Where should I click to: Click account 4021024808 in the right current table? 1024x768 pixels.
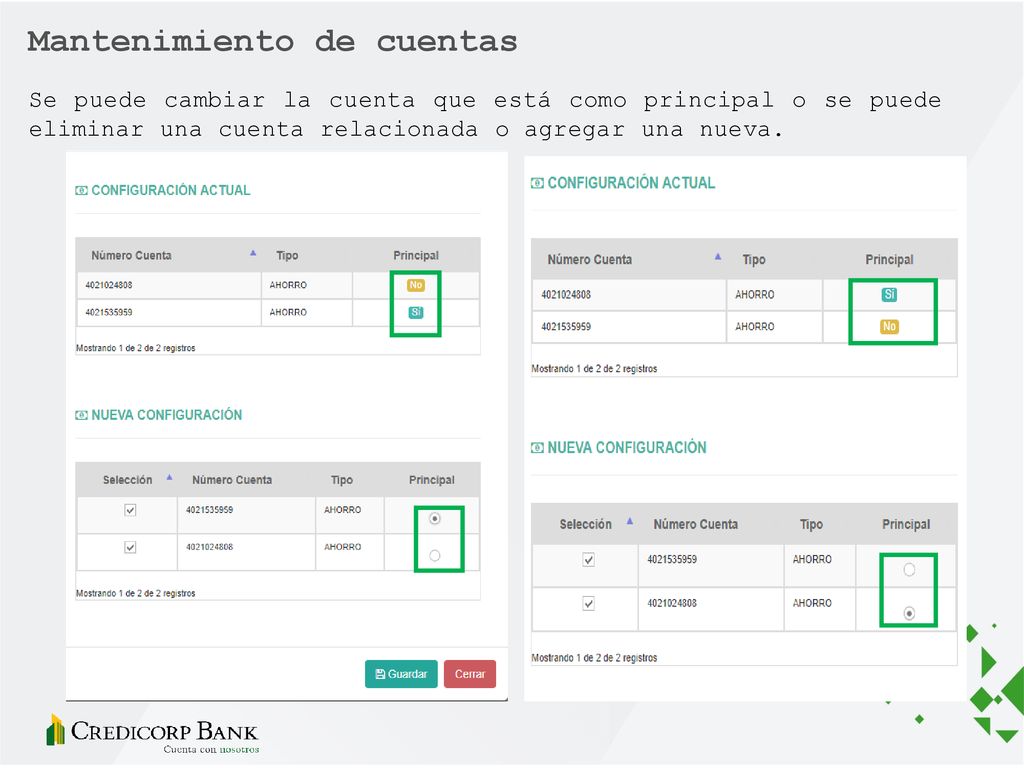(x=566, y=295)
